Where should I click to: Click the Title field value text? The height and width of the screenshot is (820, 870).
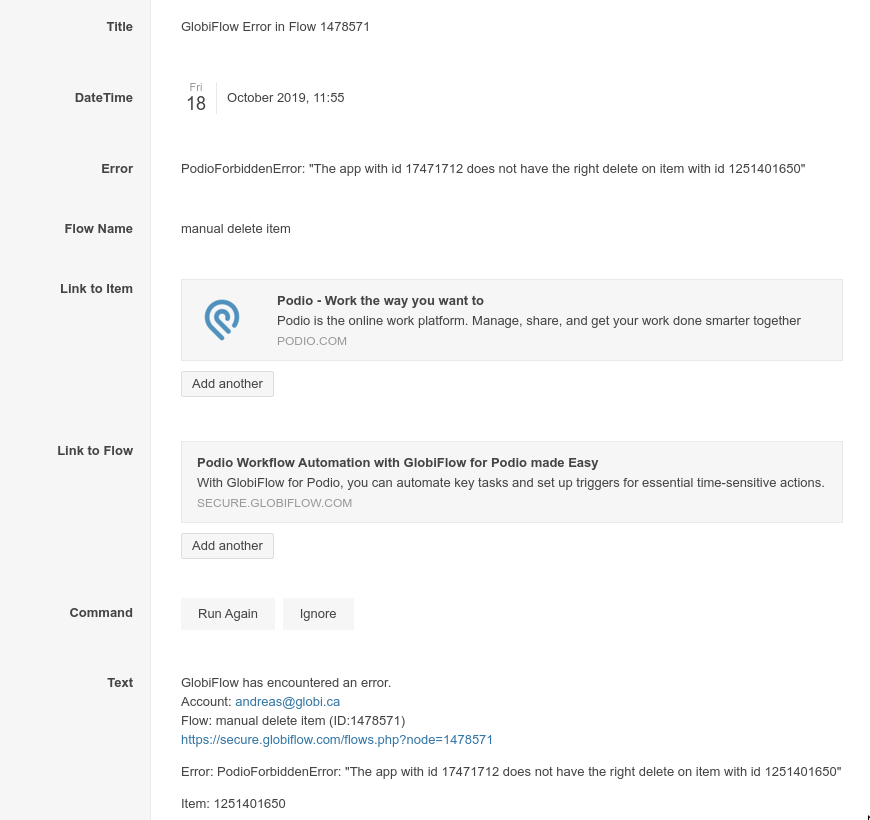point(275,27)
